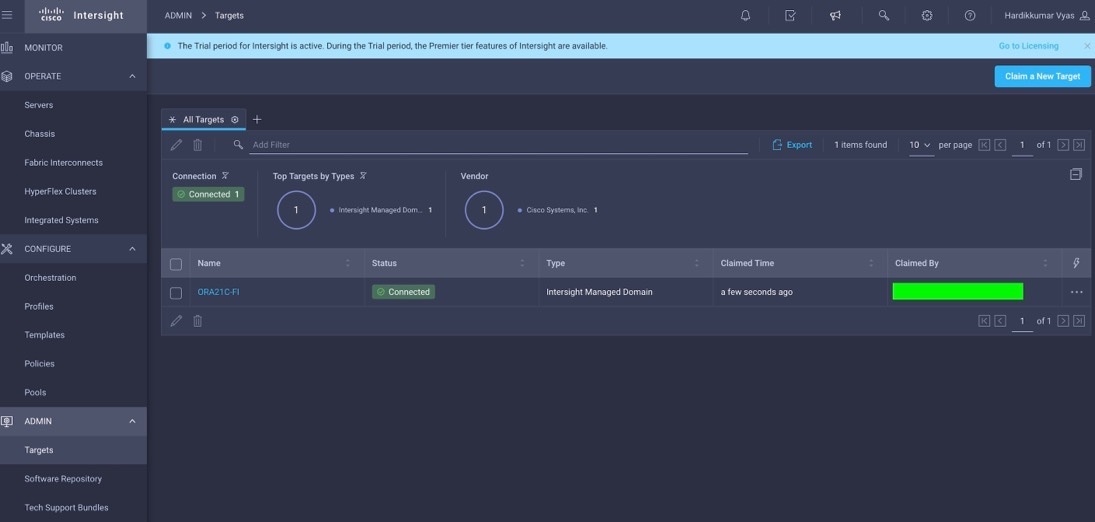Toggle Top Targets by Types filter icon
Screen dimensions: 1095x522
363,176
